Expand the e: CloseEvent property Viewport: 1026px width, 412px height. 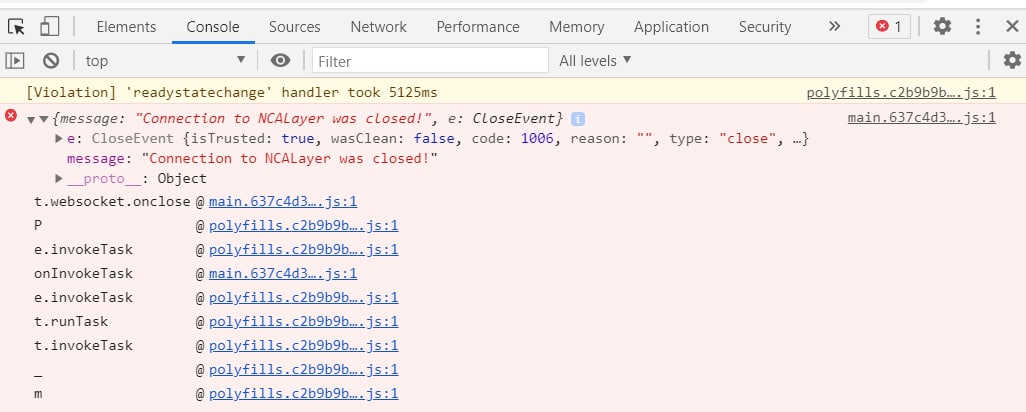pos(59,139)
